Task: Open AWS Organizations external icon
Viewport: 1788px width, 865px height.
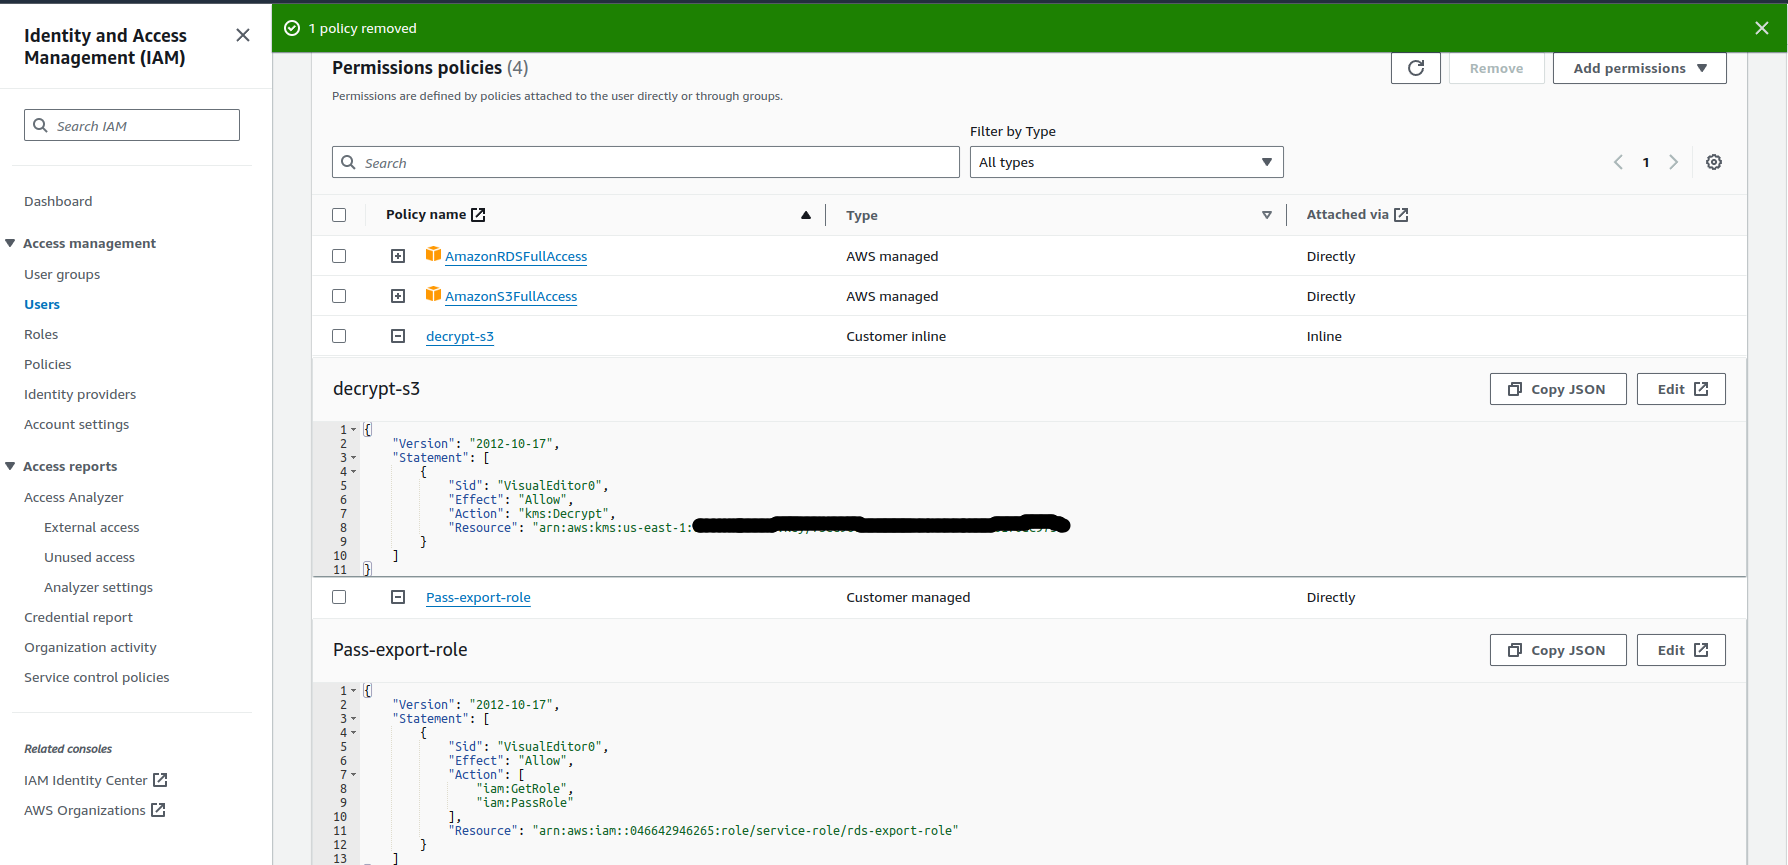Action: [158, 810]
